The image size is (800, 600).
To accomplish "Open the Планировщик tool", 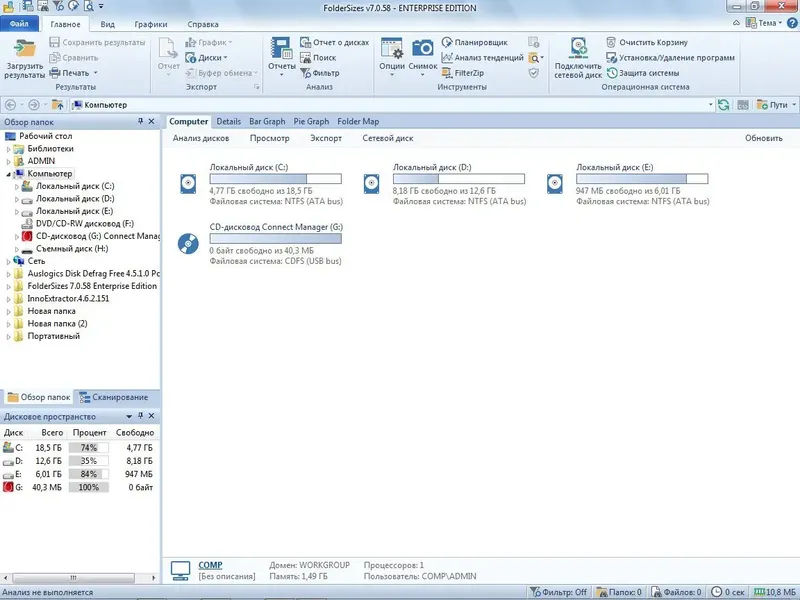I will [x=482, y=41].
